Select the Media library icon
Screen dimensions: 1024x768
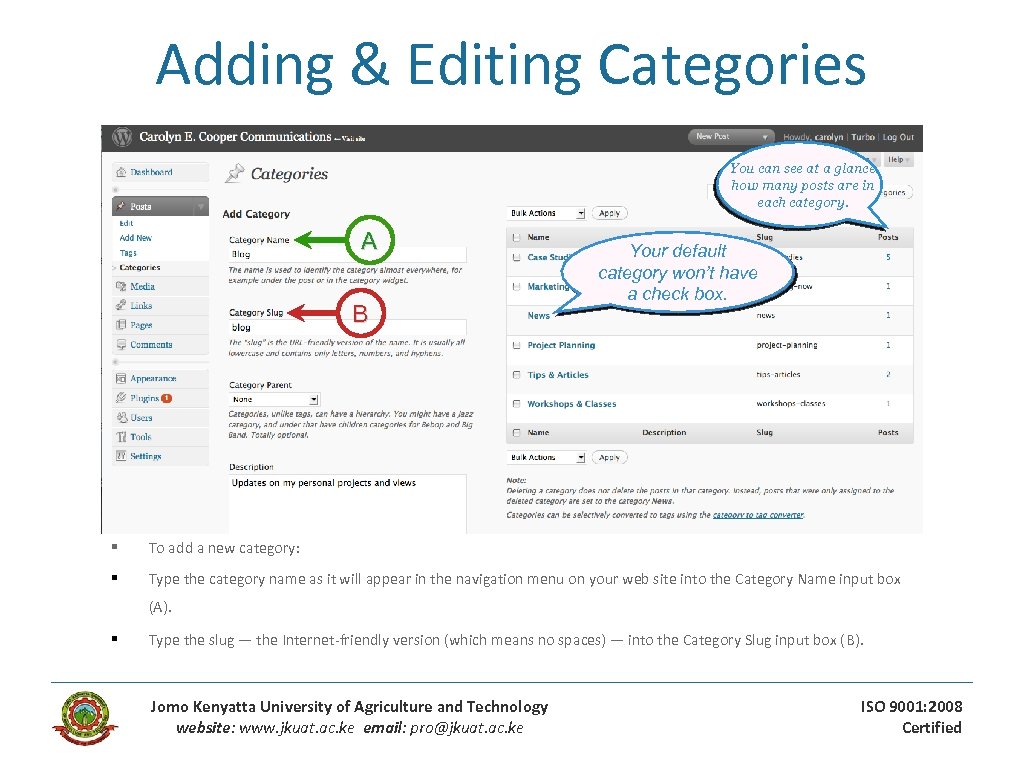(122, 286)
